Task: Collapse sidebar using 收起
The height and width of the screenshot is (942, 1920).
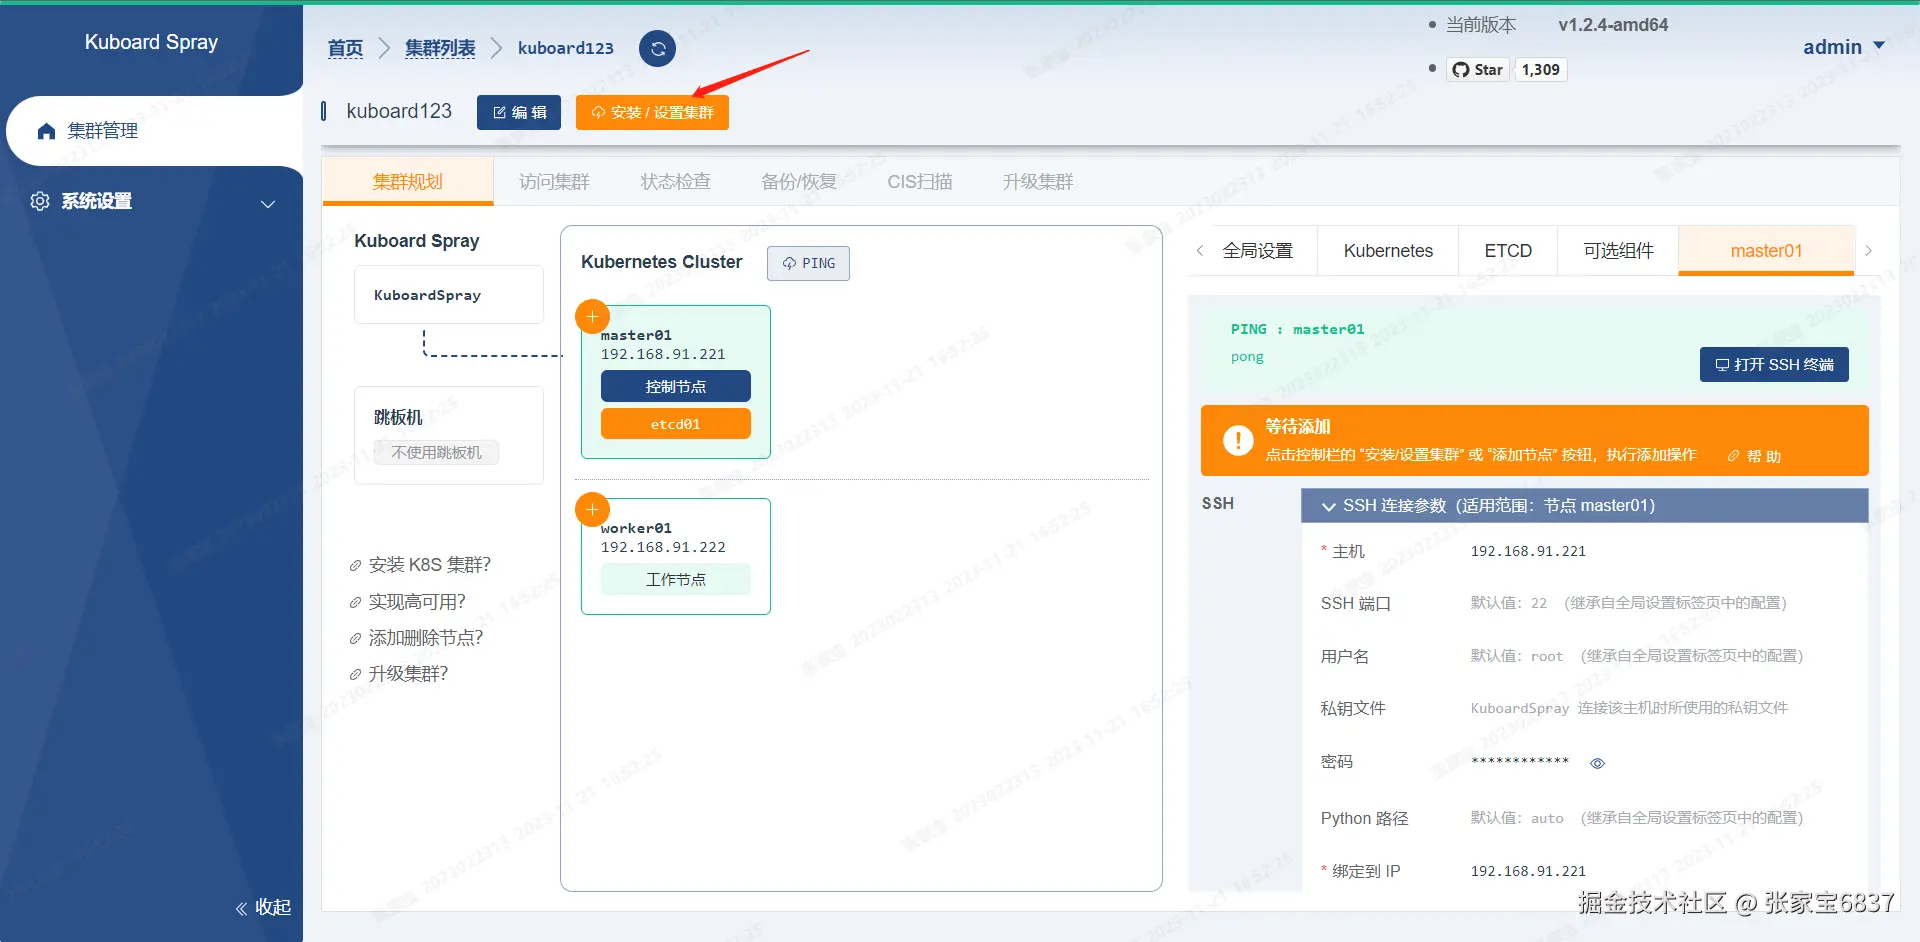Action: 263,907
